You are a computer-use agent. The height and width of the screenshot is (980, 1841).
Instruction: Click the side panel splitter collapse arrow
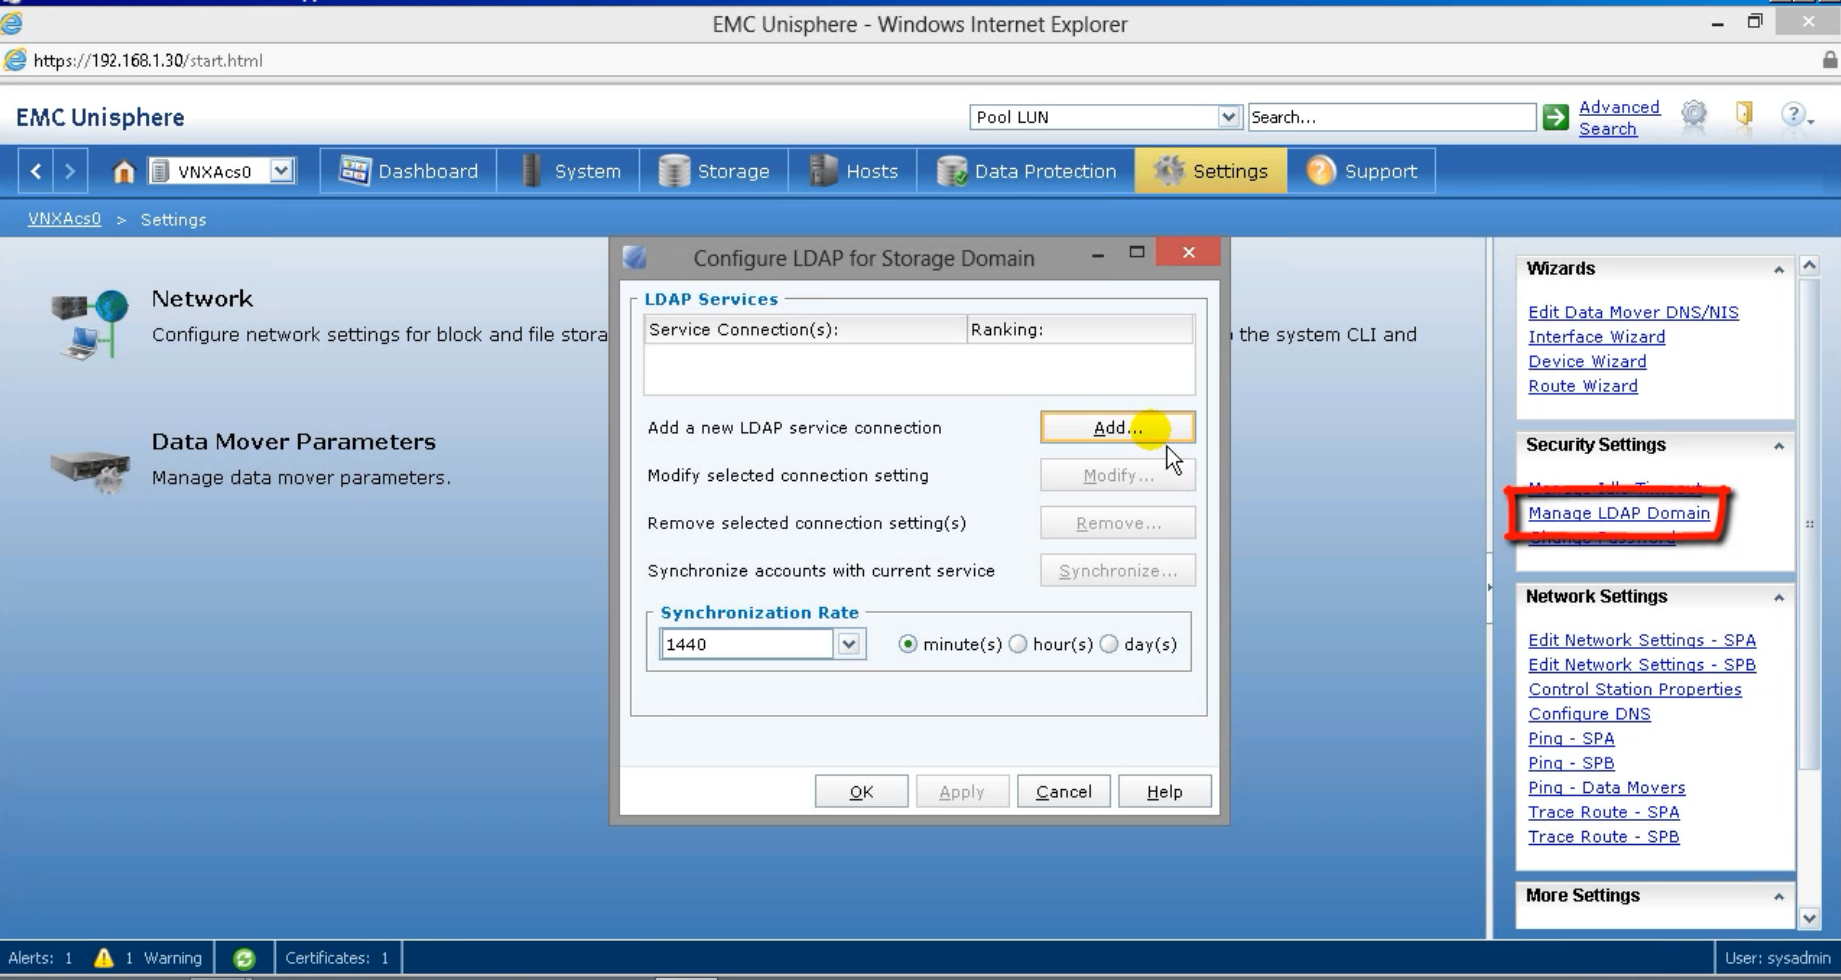tap(1489, 588)
